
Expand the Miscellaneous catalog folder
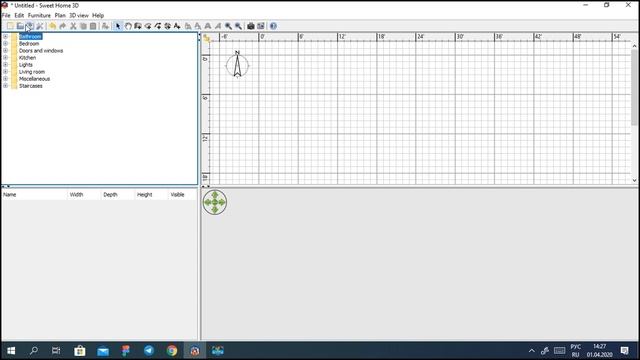(5, 79)
